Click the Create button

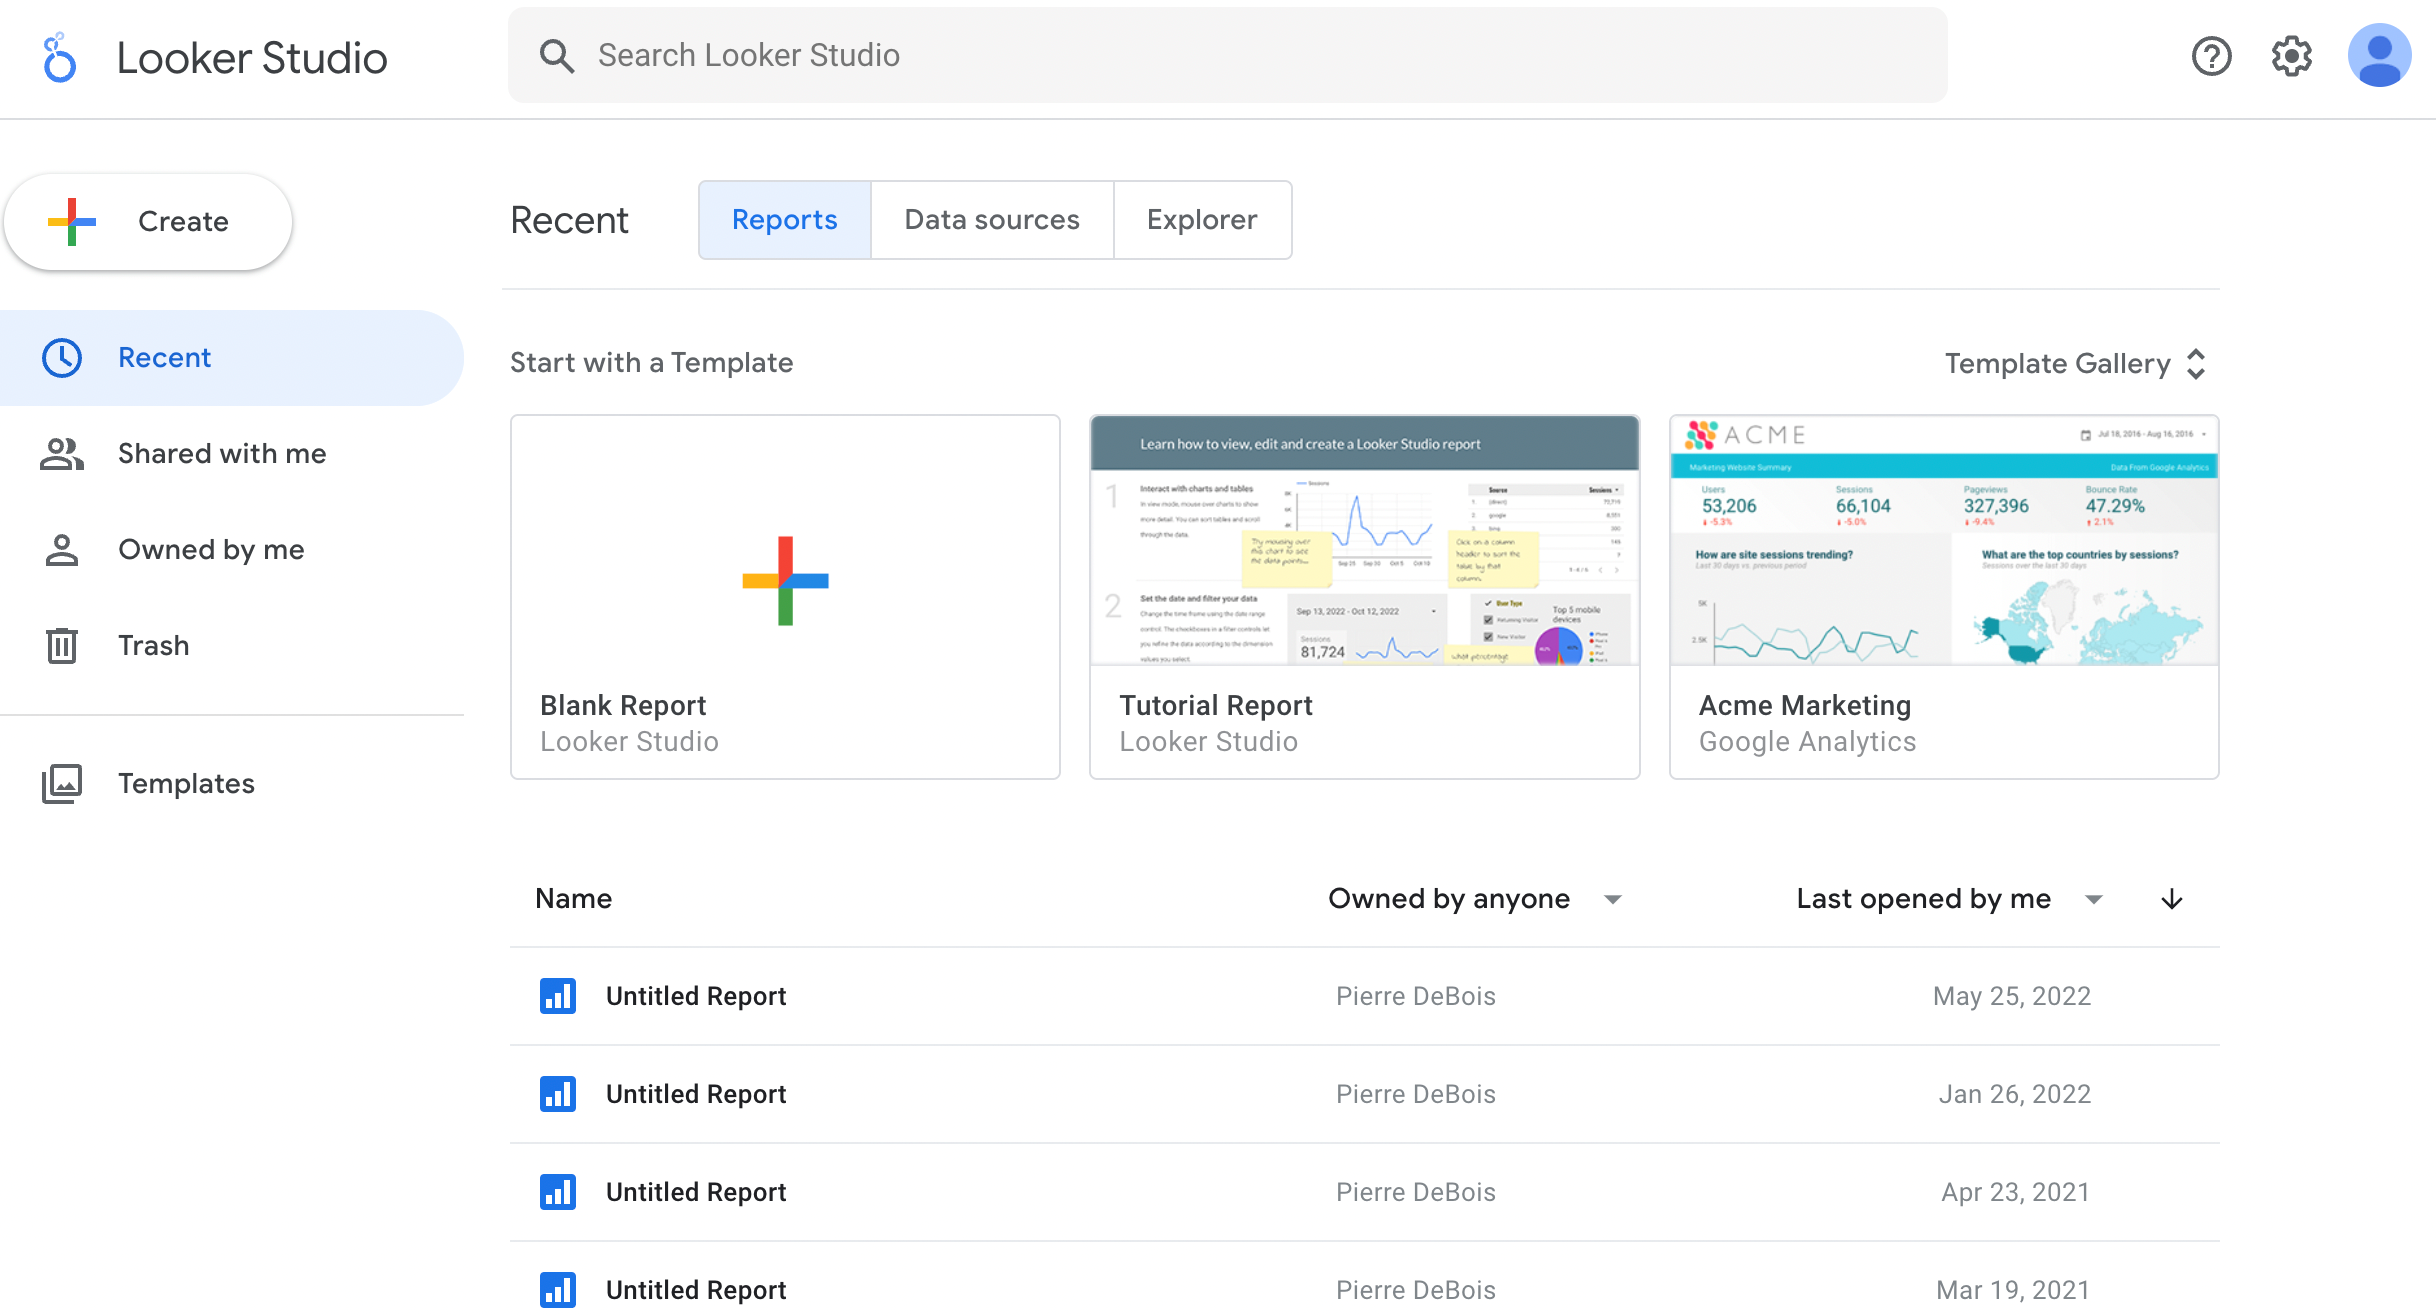[148, 221]
